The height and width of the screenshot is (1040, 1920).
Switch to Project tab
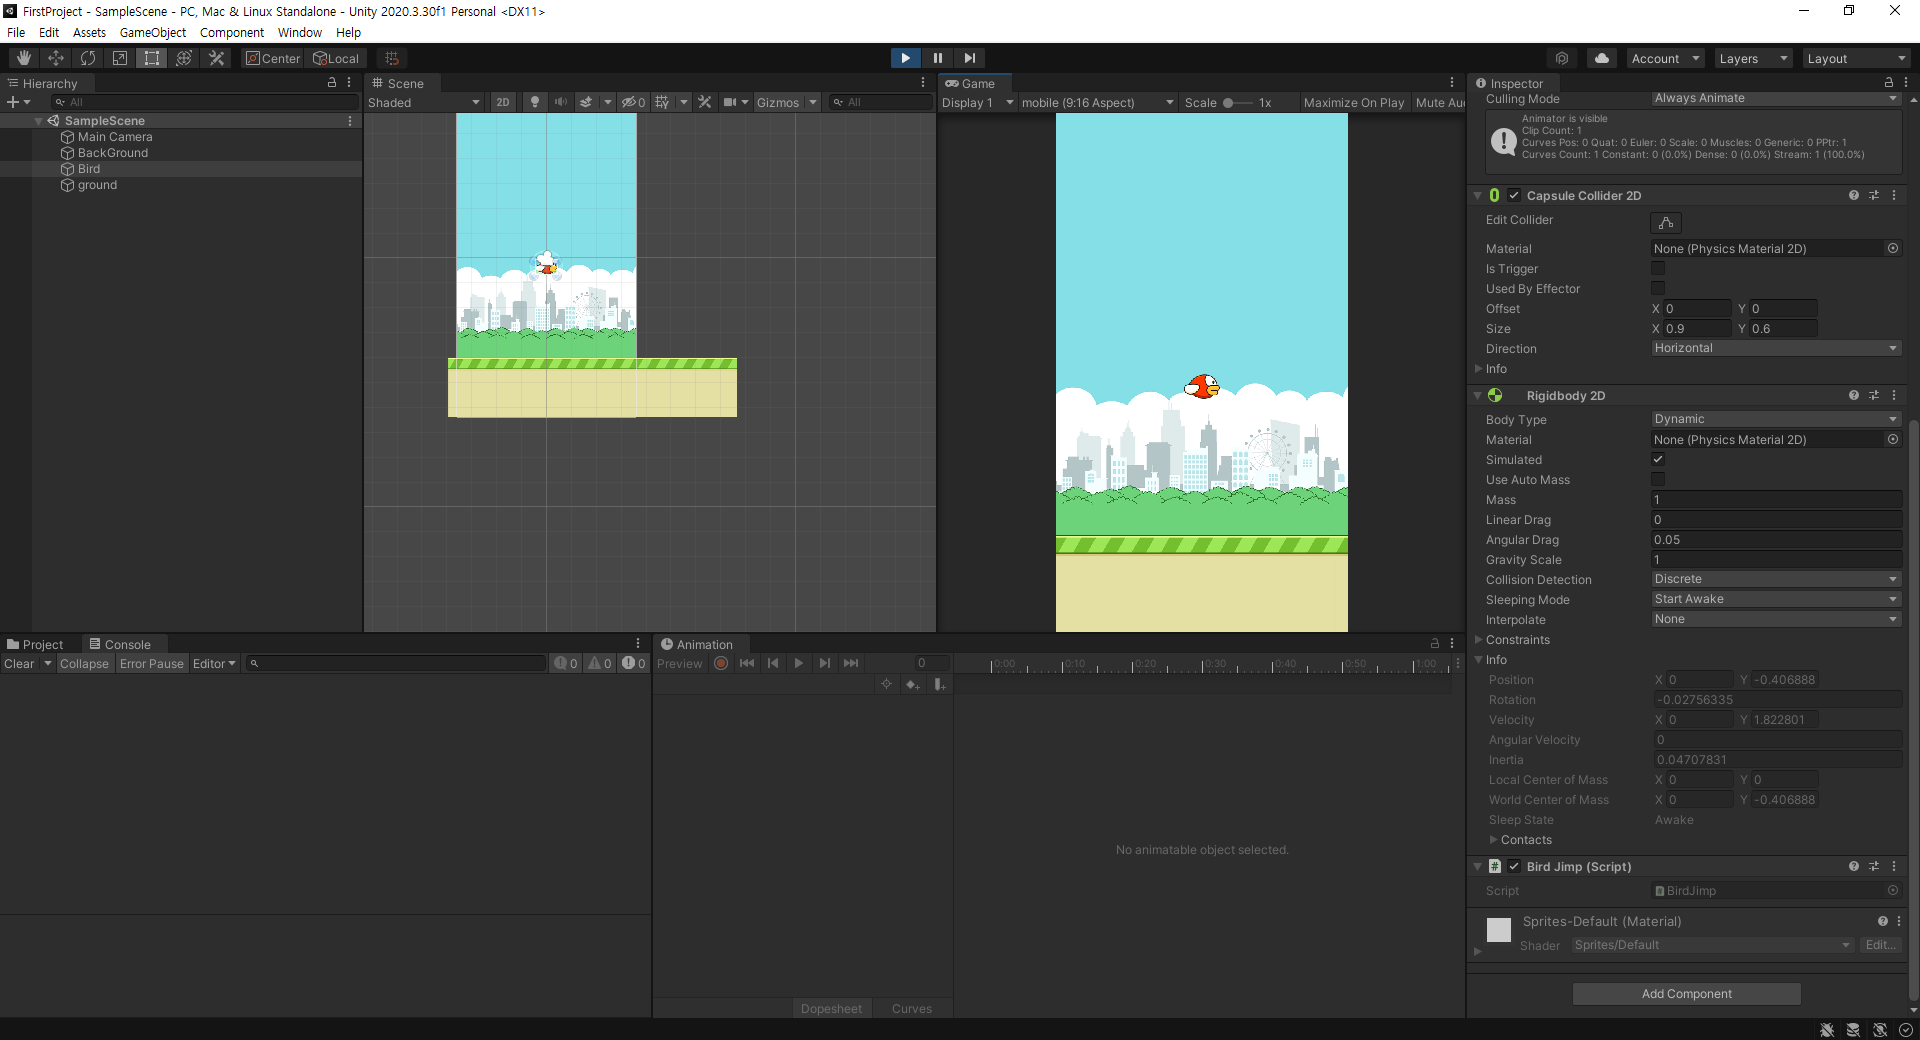point(35,645)
